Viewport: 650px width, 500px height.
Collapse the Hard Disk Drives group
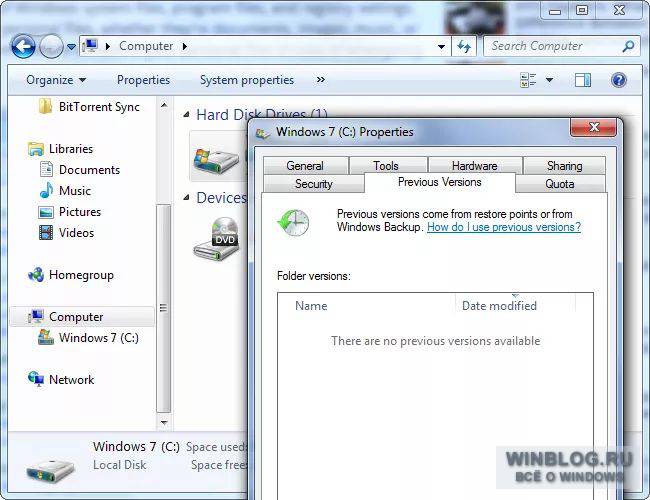point(187,114)
